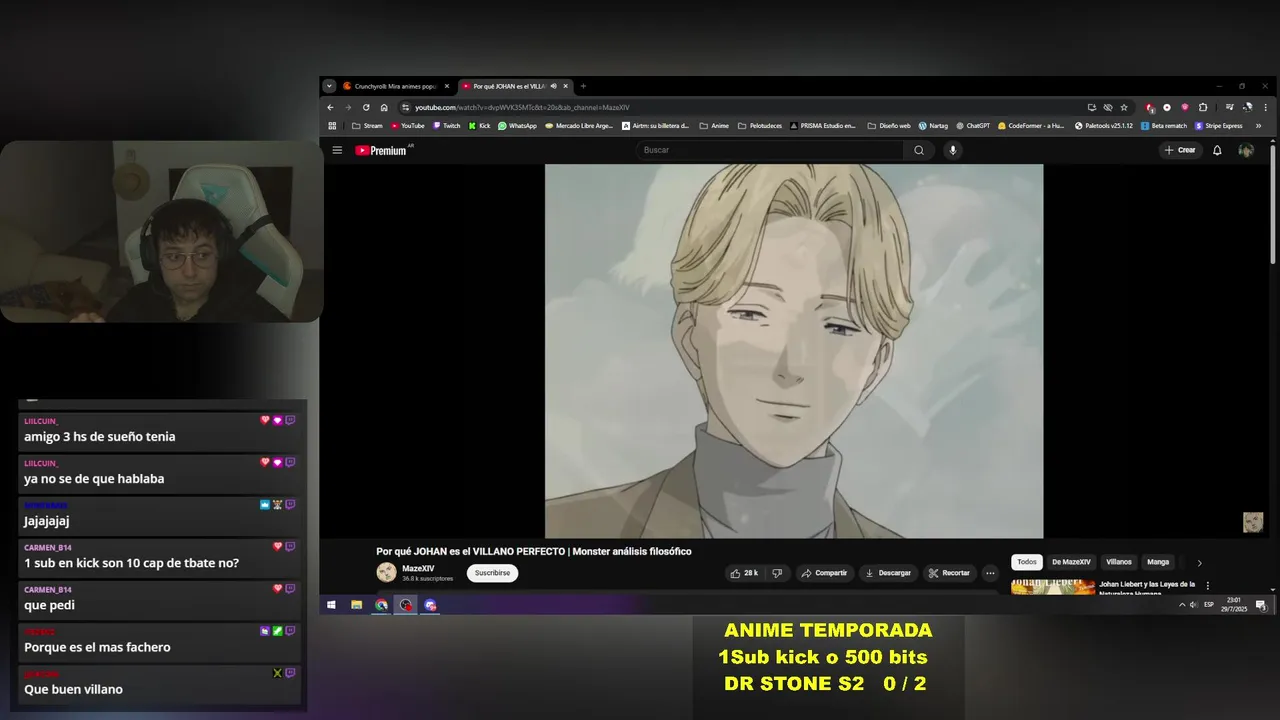Screen dimensions: 1280x720
Task: Show more filter chips with right chevron
Action: [1200, 563]
